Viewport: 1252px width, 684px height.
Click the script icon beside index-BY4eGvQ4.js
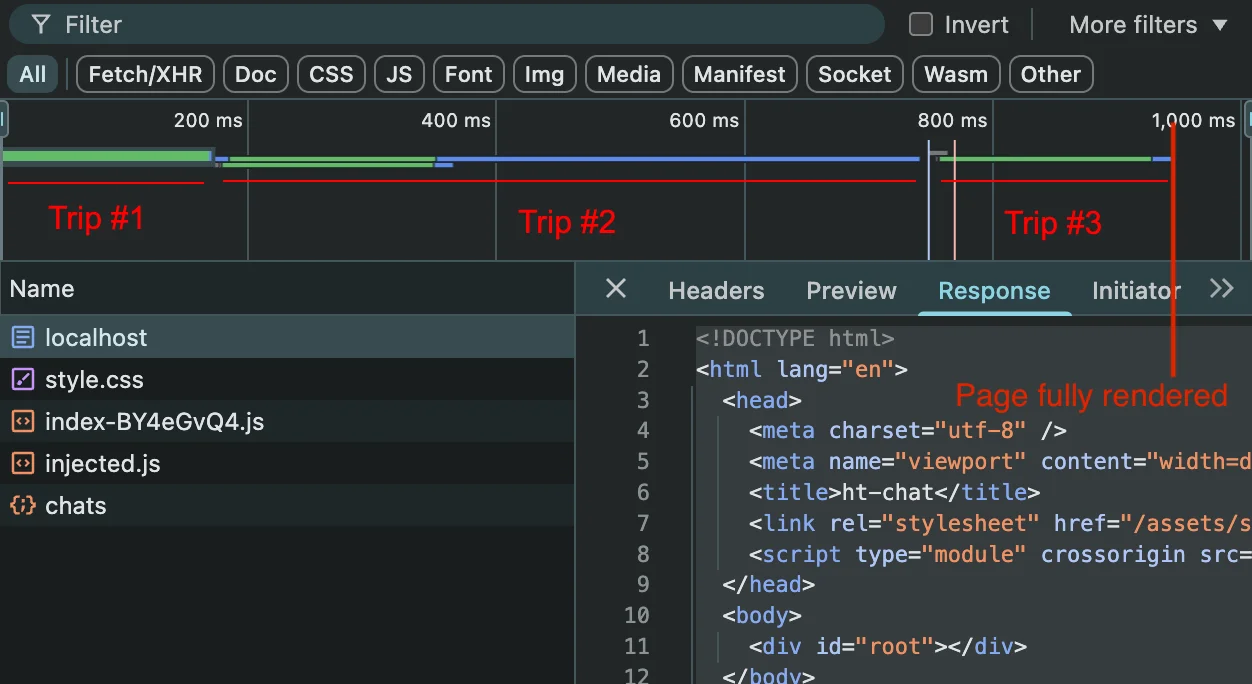coord(22,421)
